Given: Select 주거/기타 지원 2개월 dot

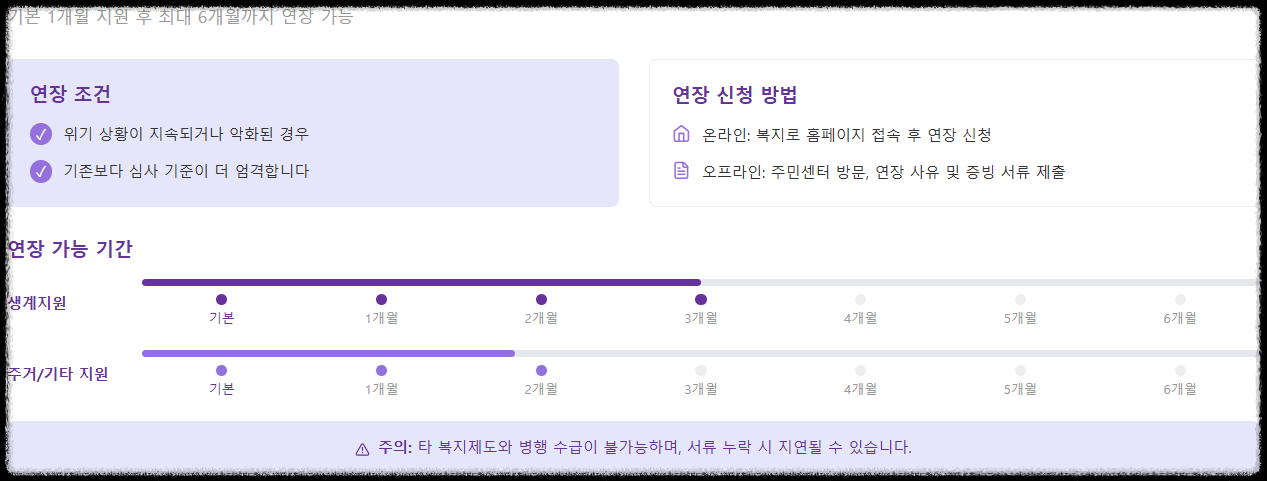Looking at the screenshot, I should click(542, 370).
